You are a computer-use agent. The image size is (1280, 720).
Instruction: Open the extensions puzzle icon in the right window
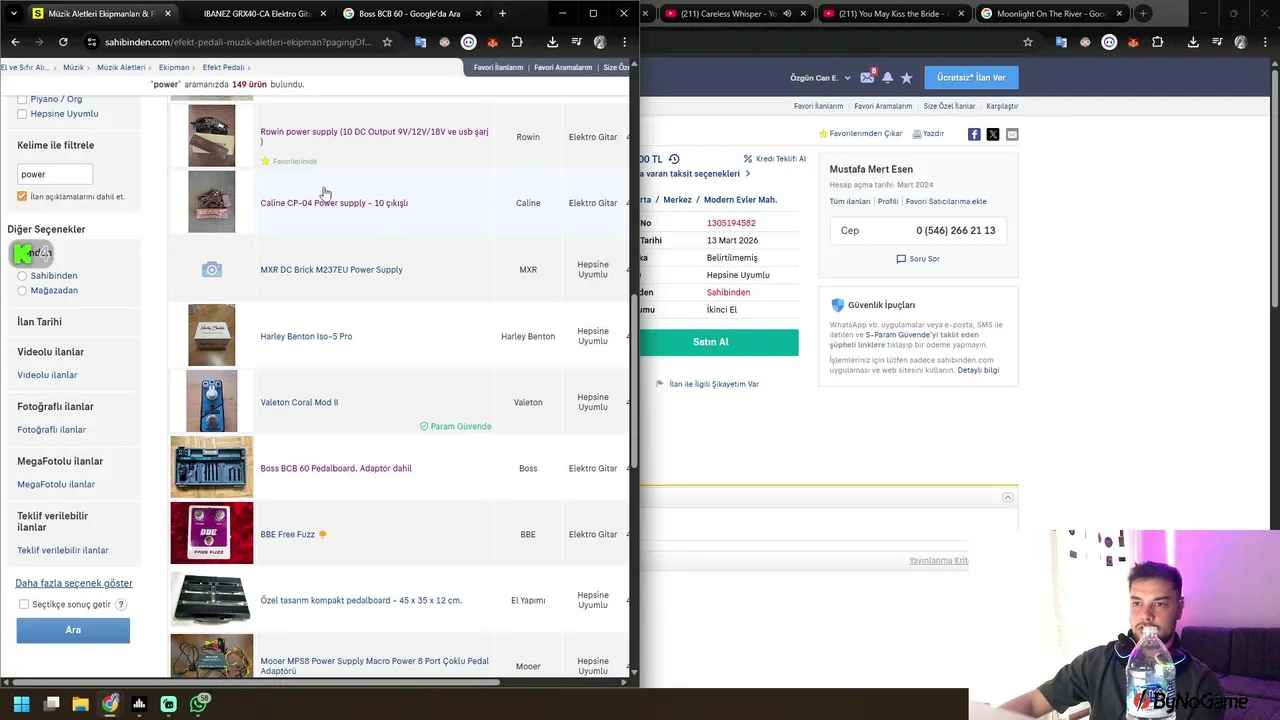coord(1157,42)
